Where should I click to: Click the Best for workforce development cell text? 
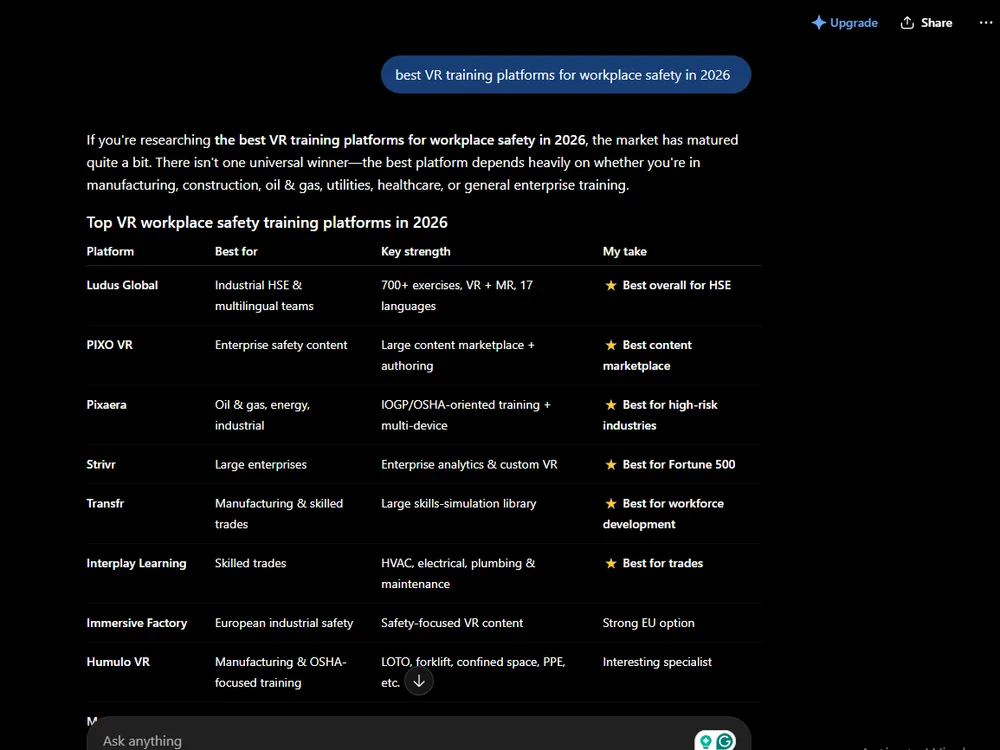coord(663,513)
